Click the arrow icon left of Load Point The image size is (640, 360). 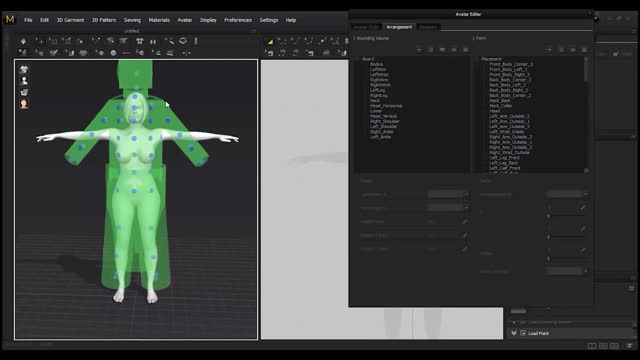click(514, 333)
